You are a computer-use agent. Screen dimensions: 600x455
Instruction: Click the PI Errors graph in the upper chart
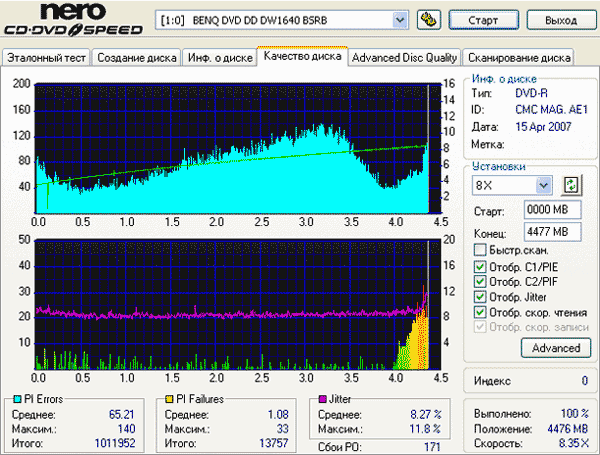[238, 148]
